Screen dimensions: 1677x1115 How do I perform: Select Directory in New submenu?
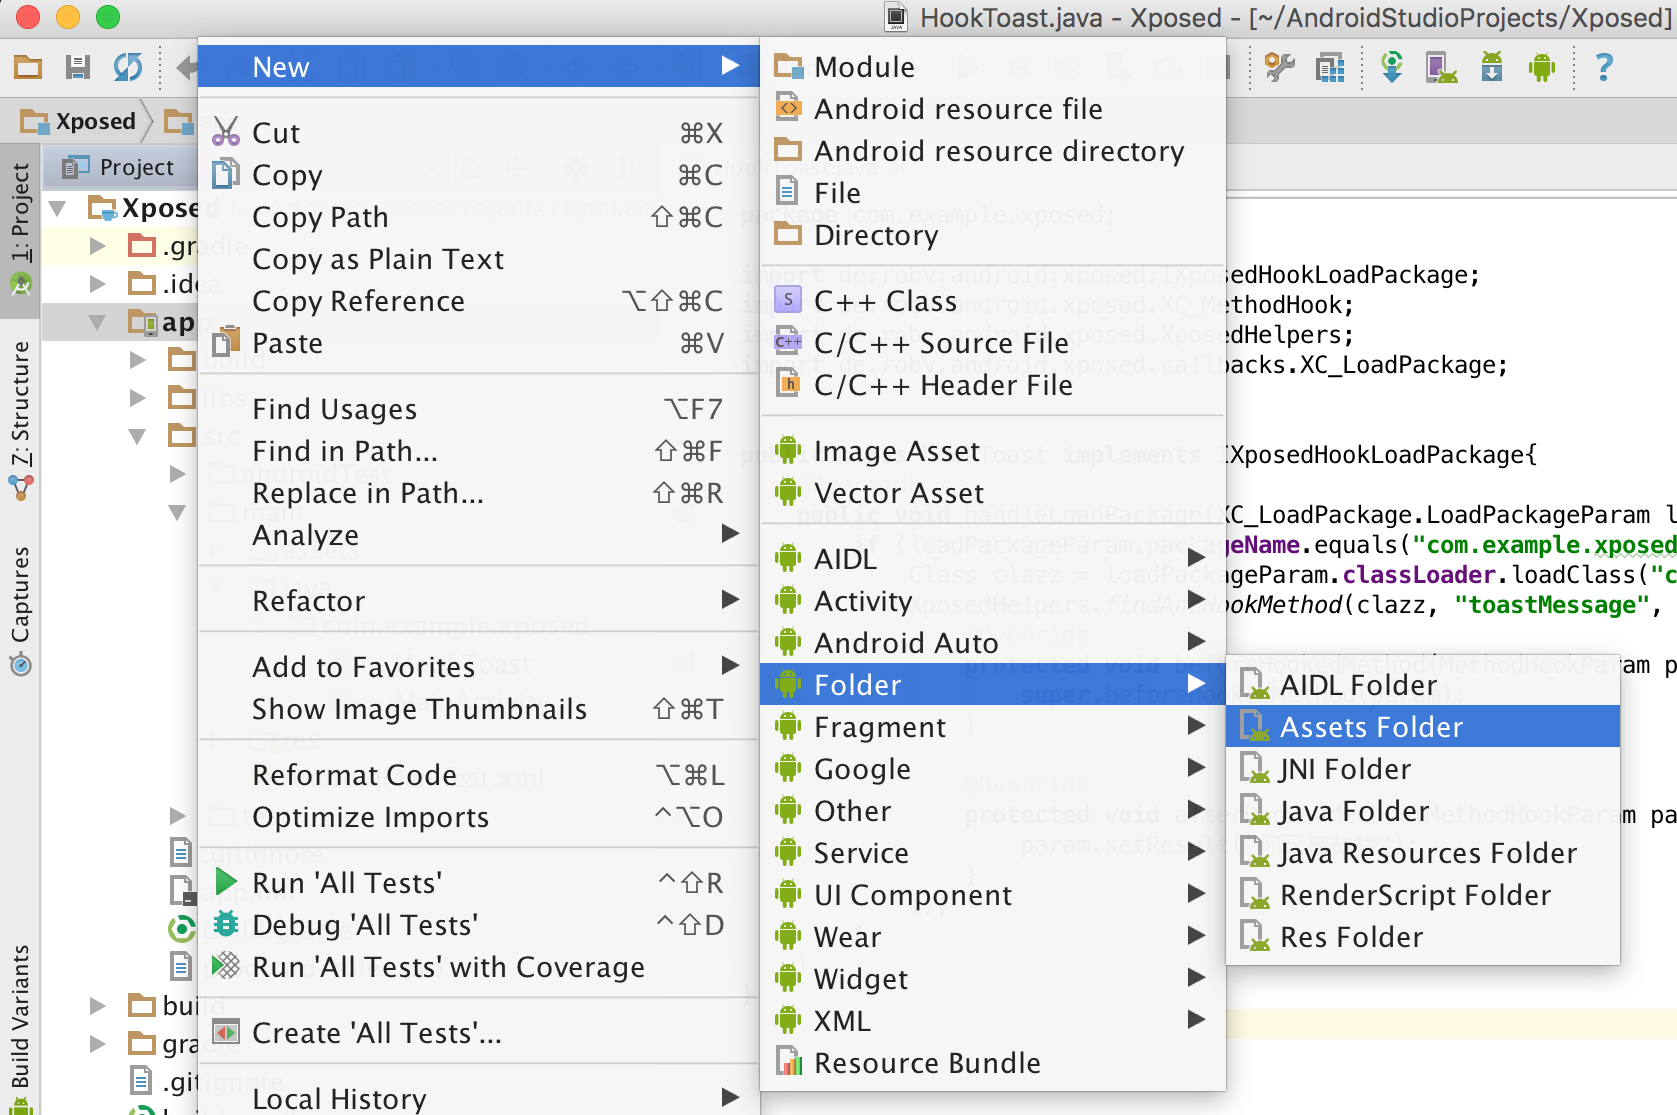[993, 235]
